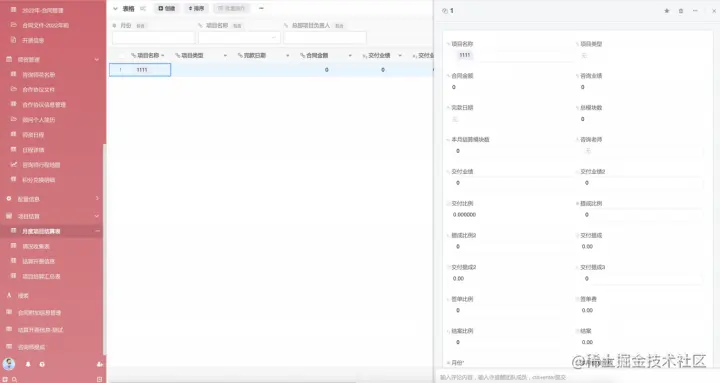Collapse the 项目结算 section chevron
The width and height of the screenshot is (720, 383).
coord(96,216)
